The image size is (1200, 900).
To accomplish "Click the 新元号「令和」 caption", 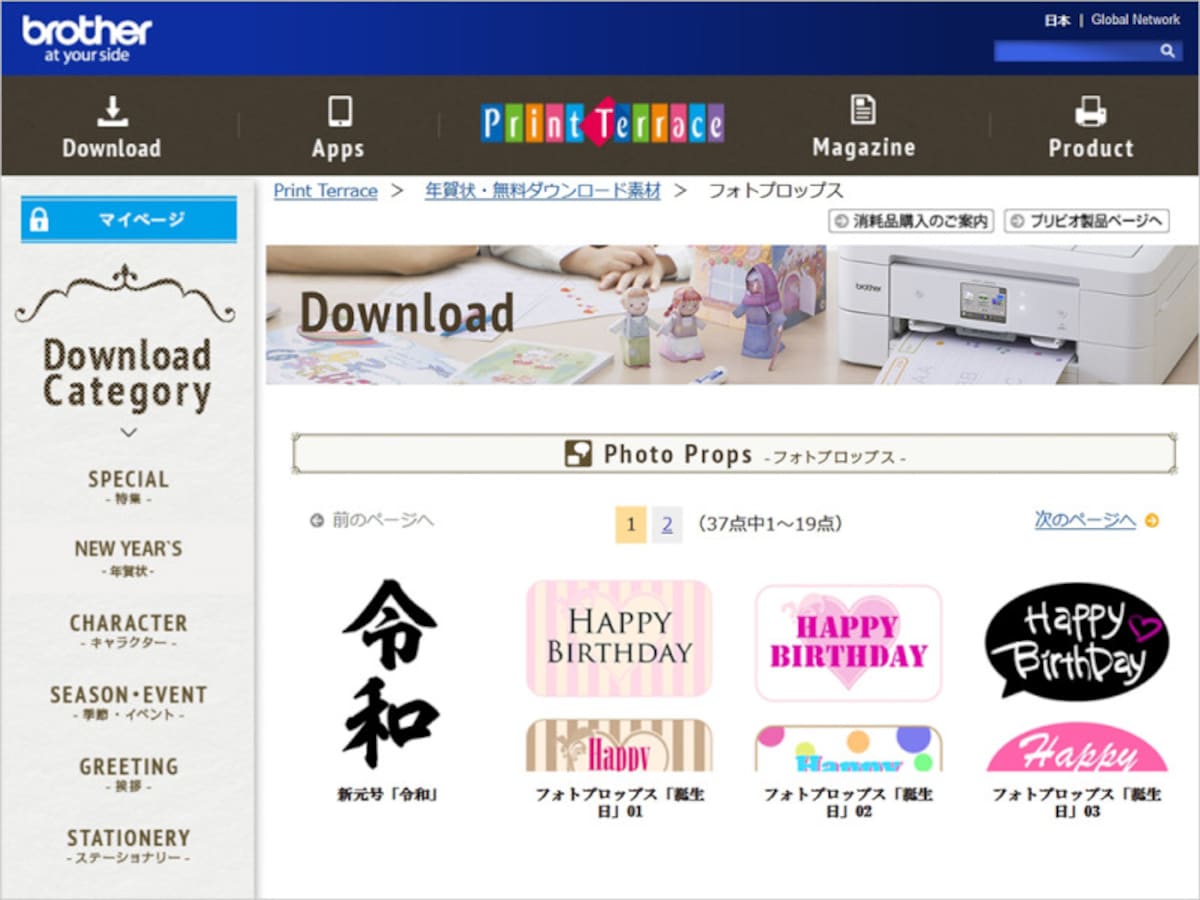I will pyautogui.click(x=388, y=795).
